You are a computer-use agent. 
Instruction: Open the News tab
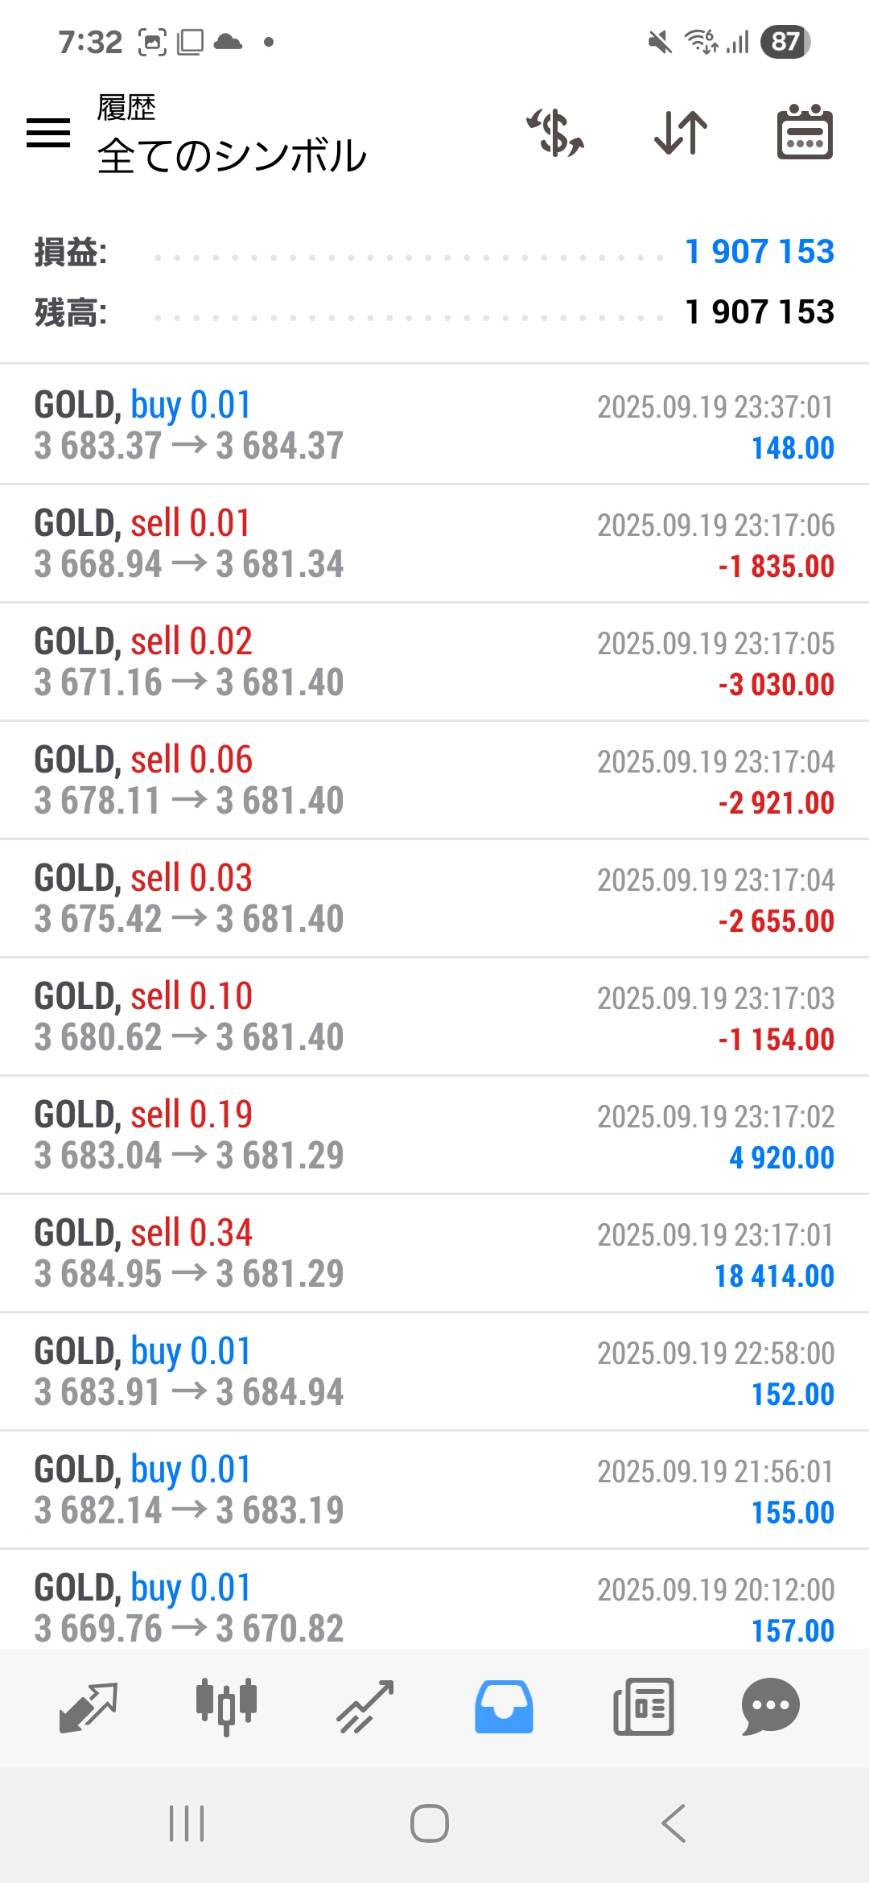(x=643, y=1706)
